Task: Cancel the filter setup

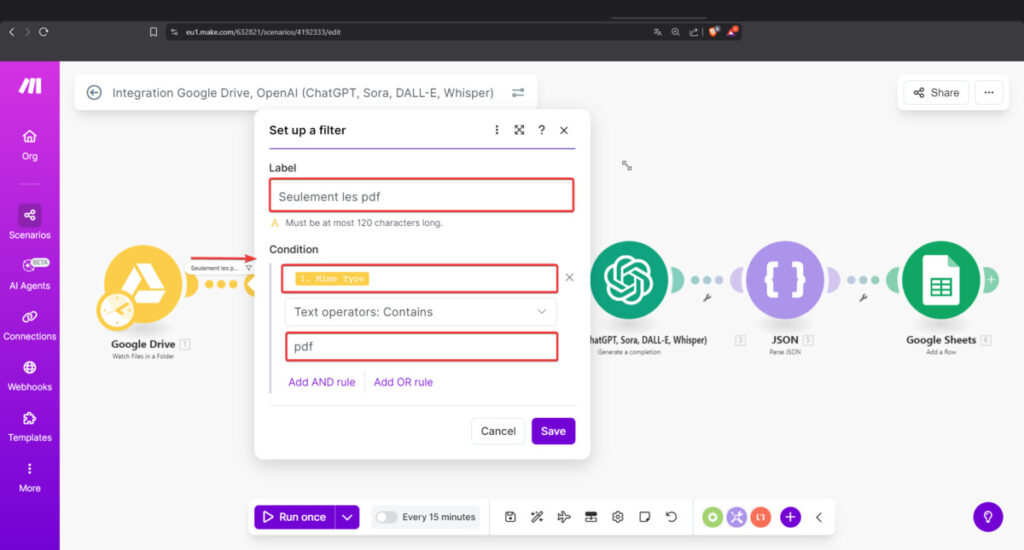Action: (x=498, y=431)
